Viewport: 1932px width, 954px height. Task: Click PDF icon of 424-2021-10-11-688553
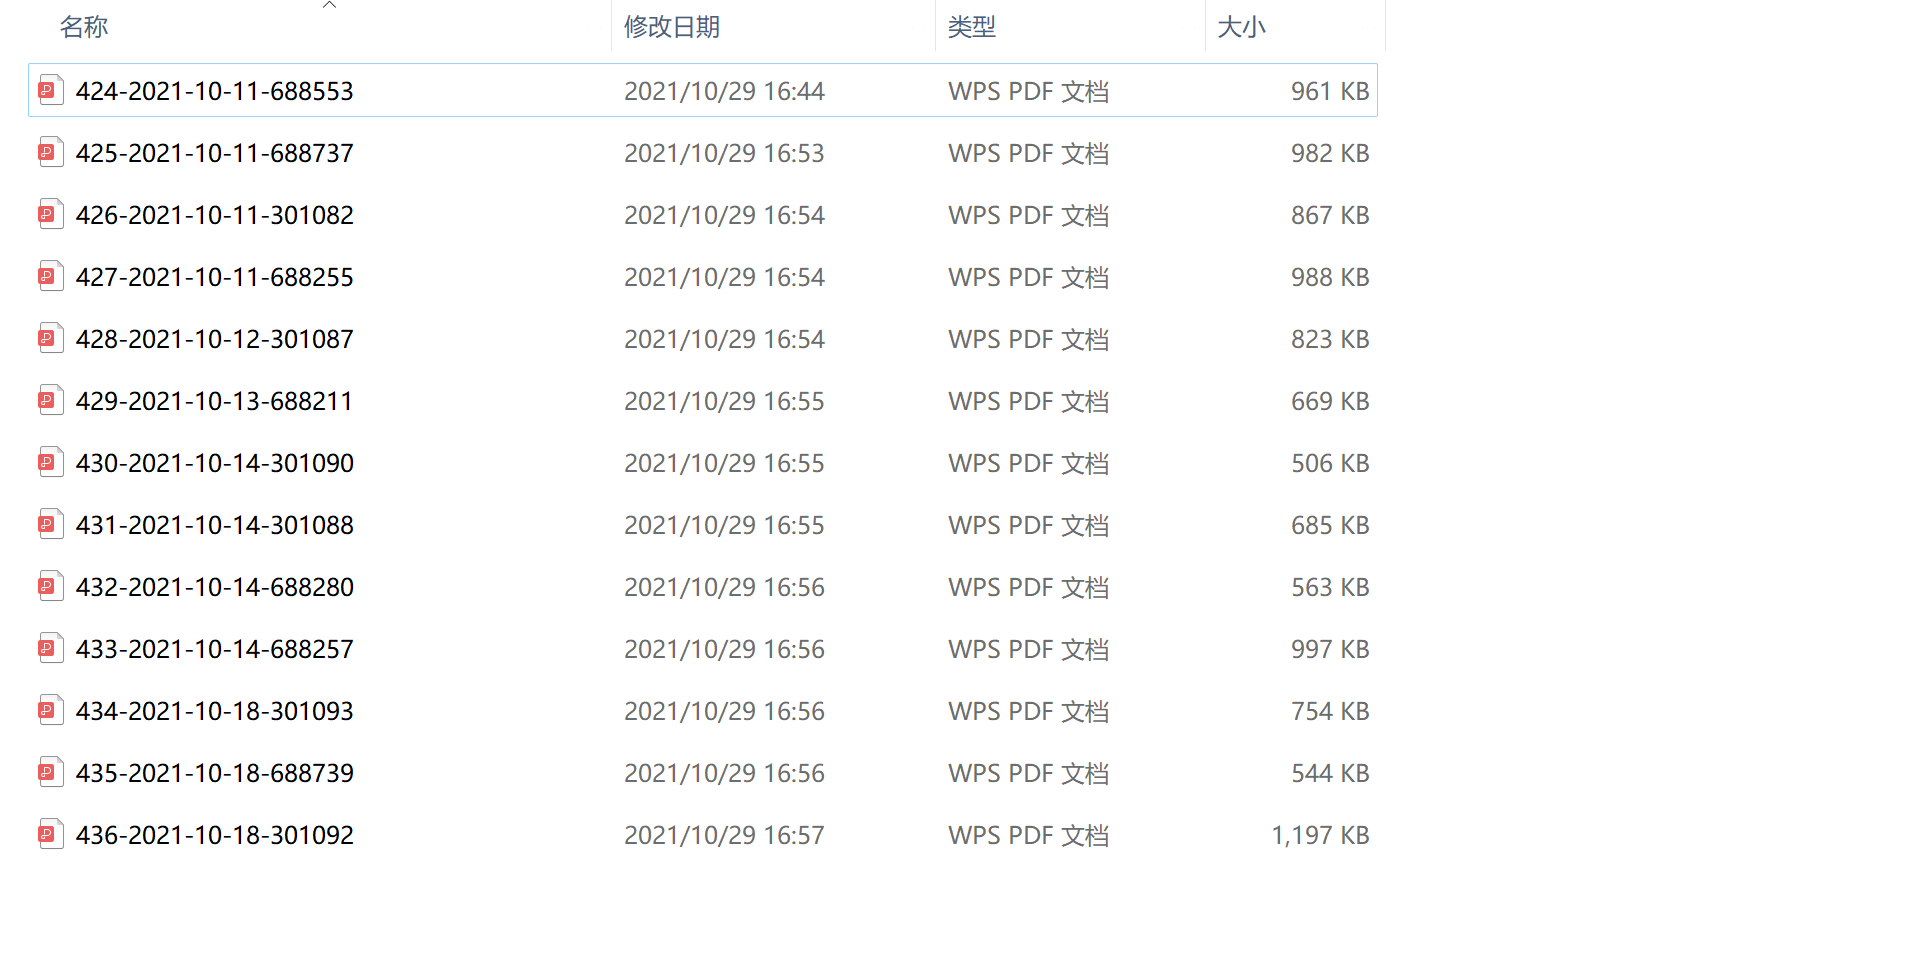pos(51,90)
